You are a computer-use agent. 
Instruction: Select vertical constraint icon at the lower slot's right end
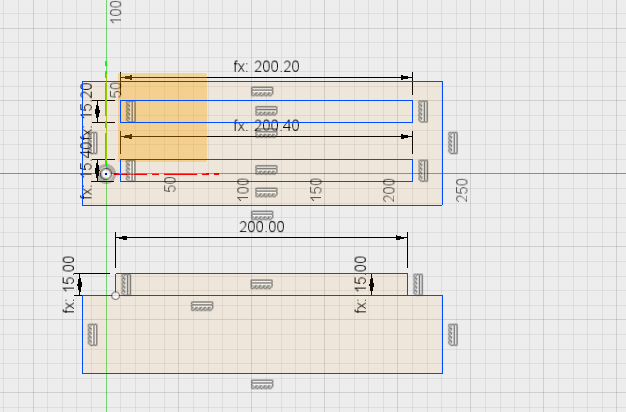tap(423, 170)
